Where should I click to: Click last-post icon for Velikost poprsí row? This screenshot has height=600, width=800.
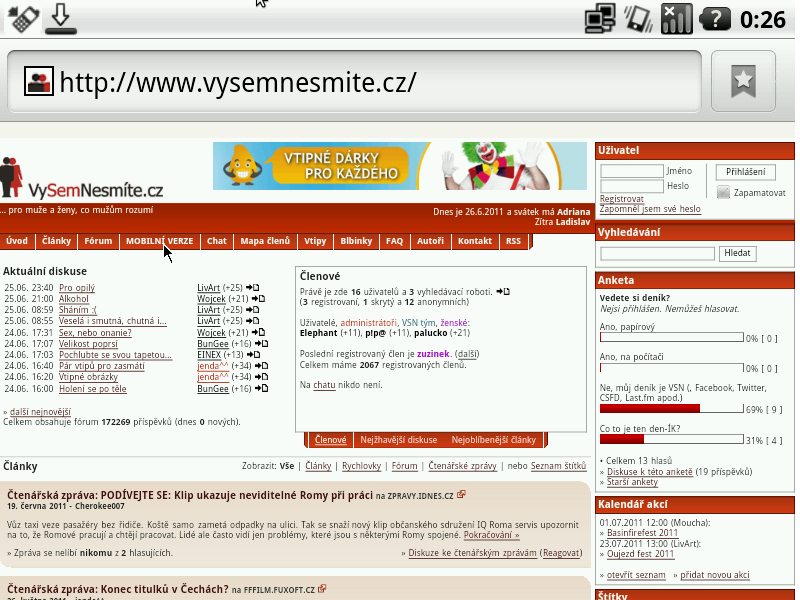[261, 344]
